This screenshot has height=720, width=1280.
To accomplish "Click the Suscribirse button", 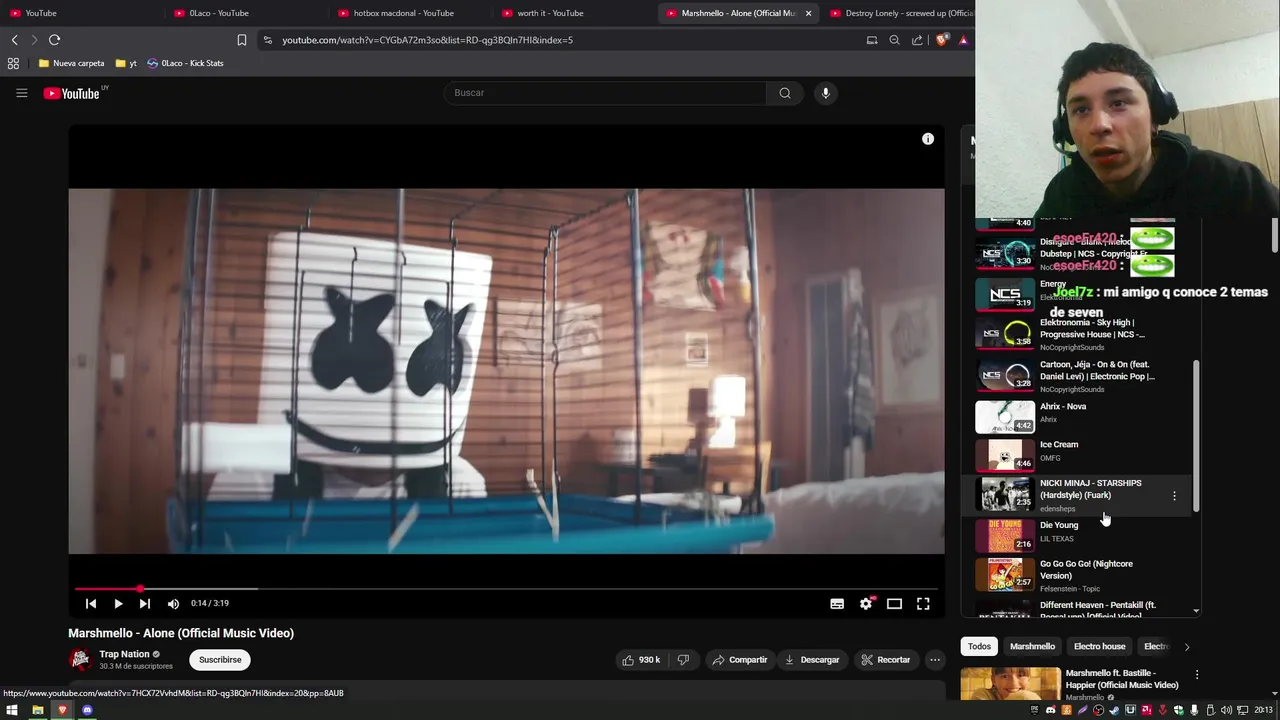I will click(x=220, y=660).
